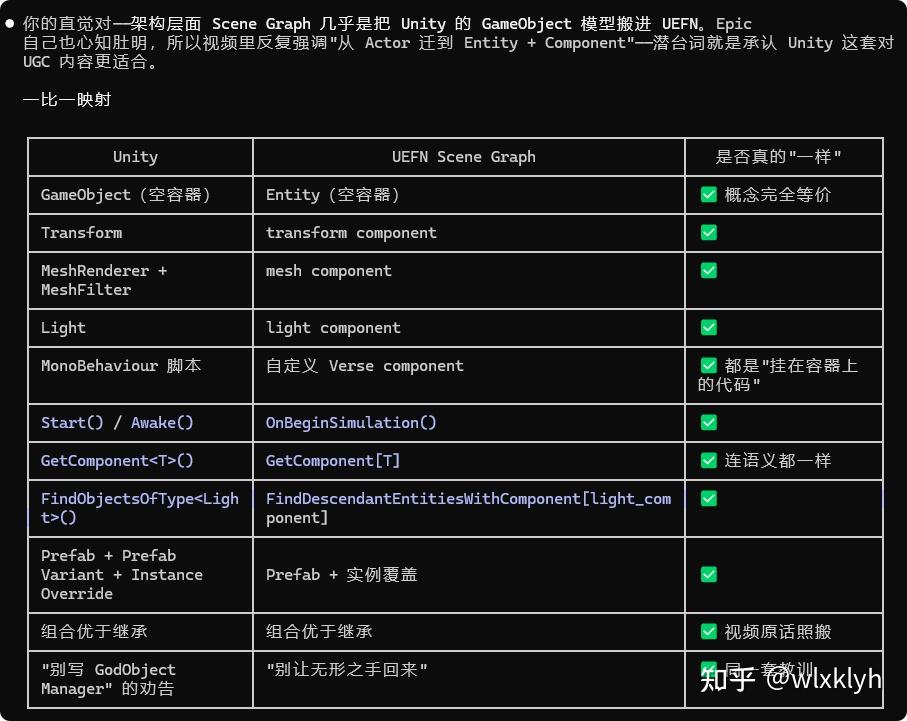Click the check mark in the transform component row
The width and height of the screenshot is (907, 721).
(x=709, y=233)
